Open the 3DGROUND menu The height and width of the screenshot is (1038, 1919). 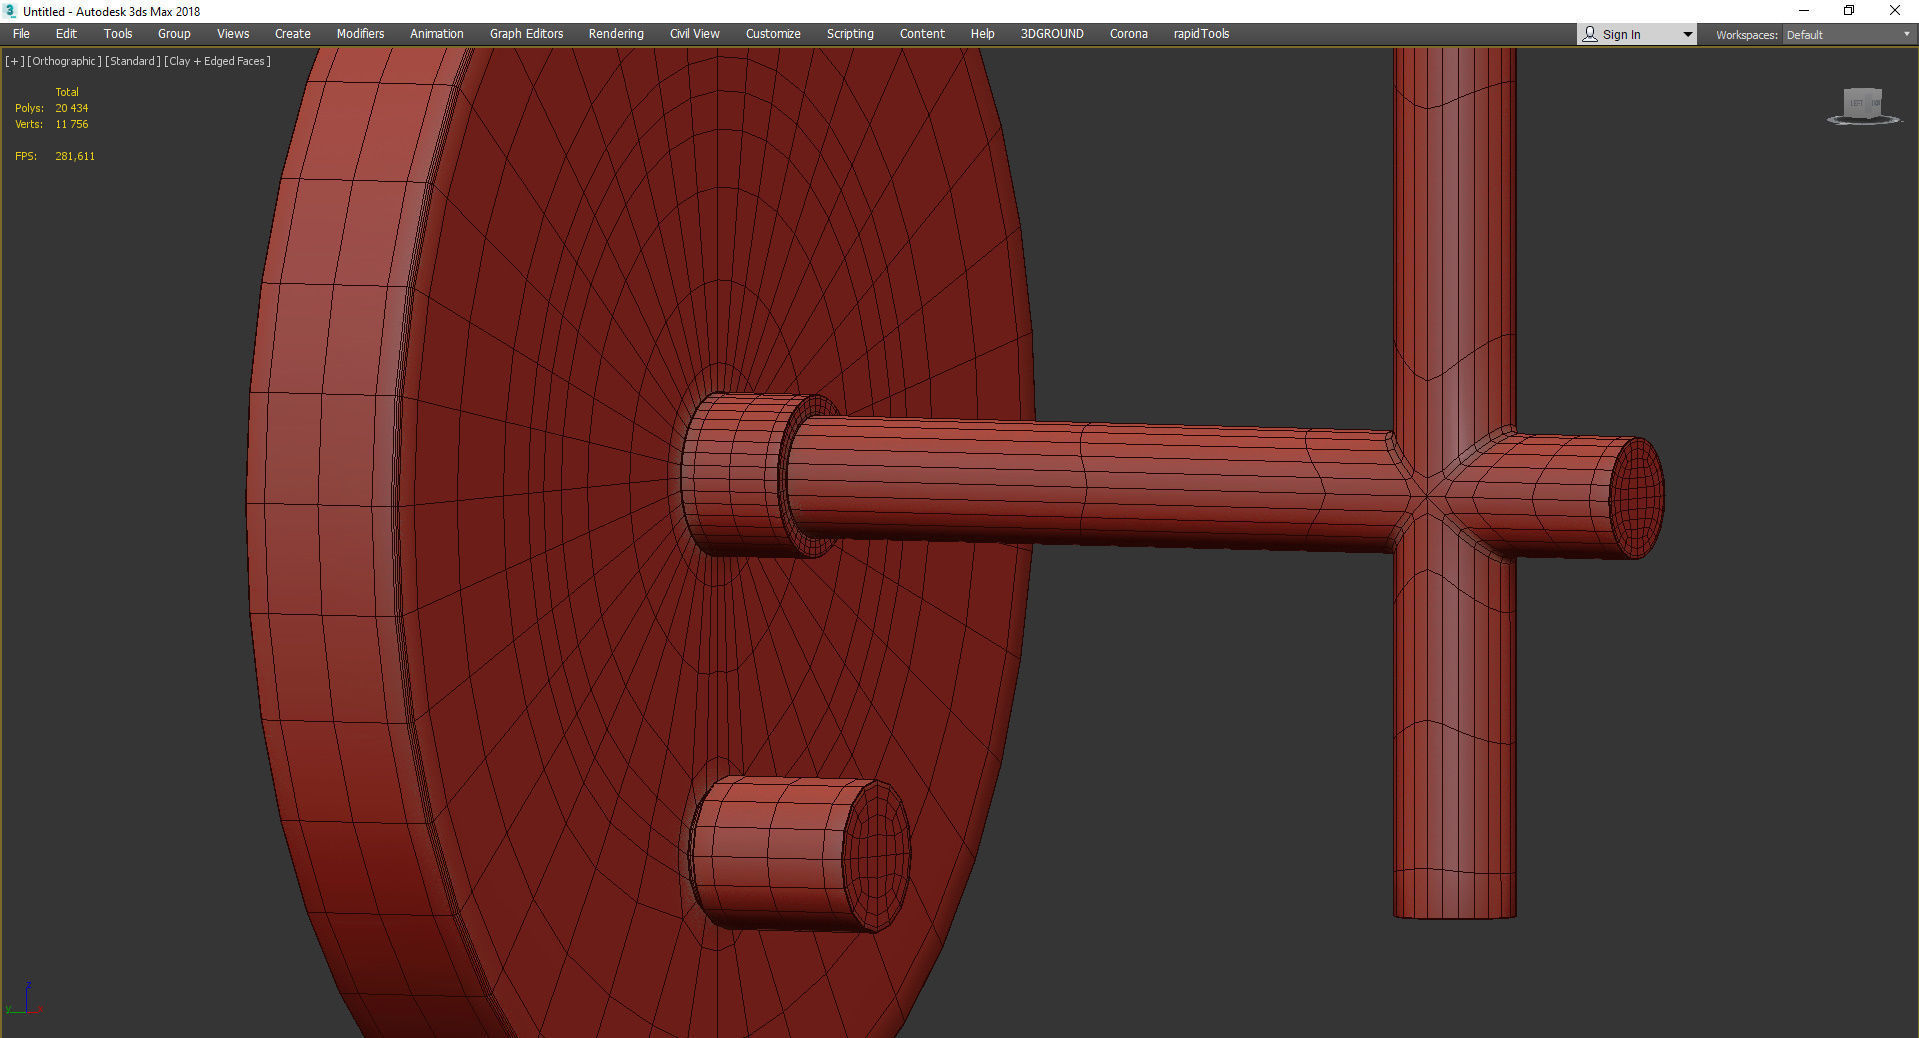click(1052, 34)
